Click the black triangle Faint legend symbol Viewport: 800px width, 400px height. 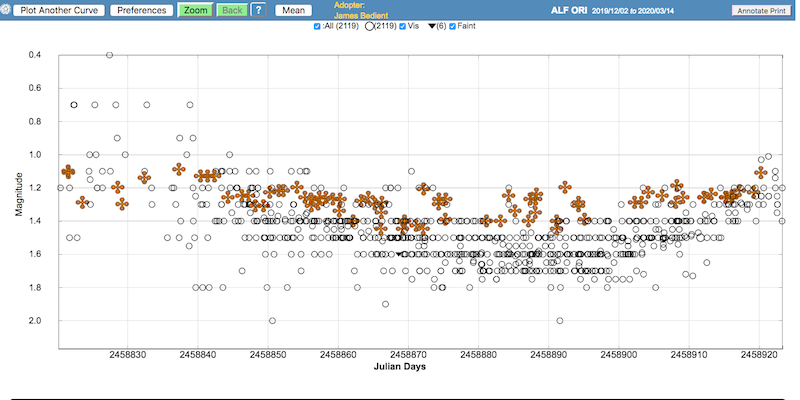pos(431,26)
